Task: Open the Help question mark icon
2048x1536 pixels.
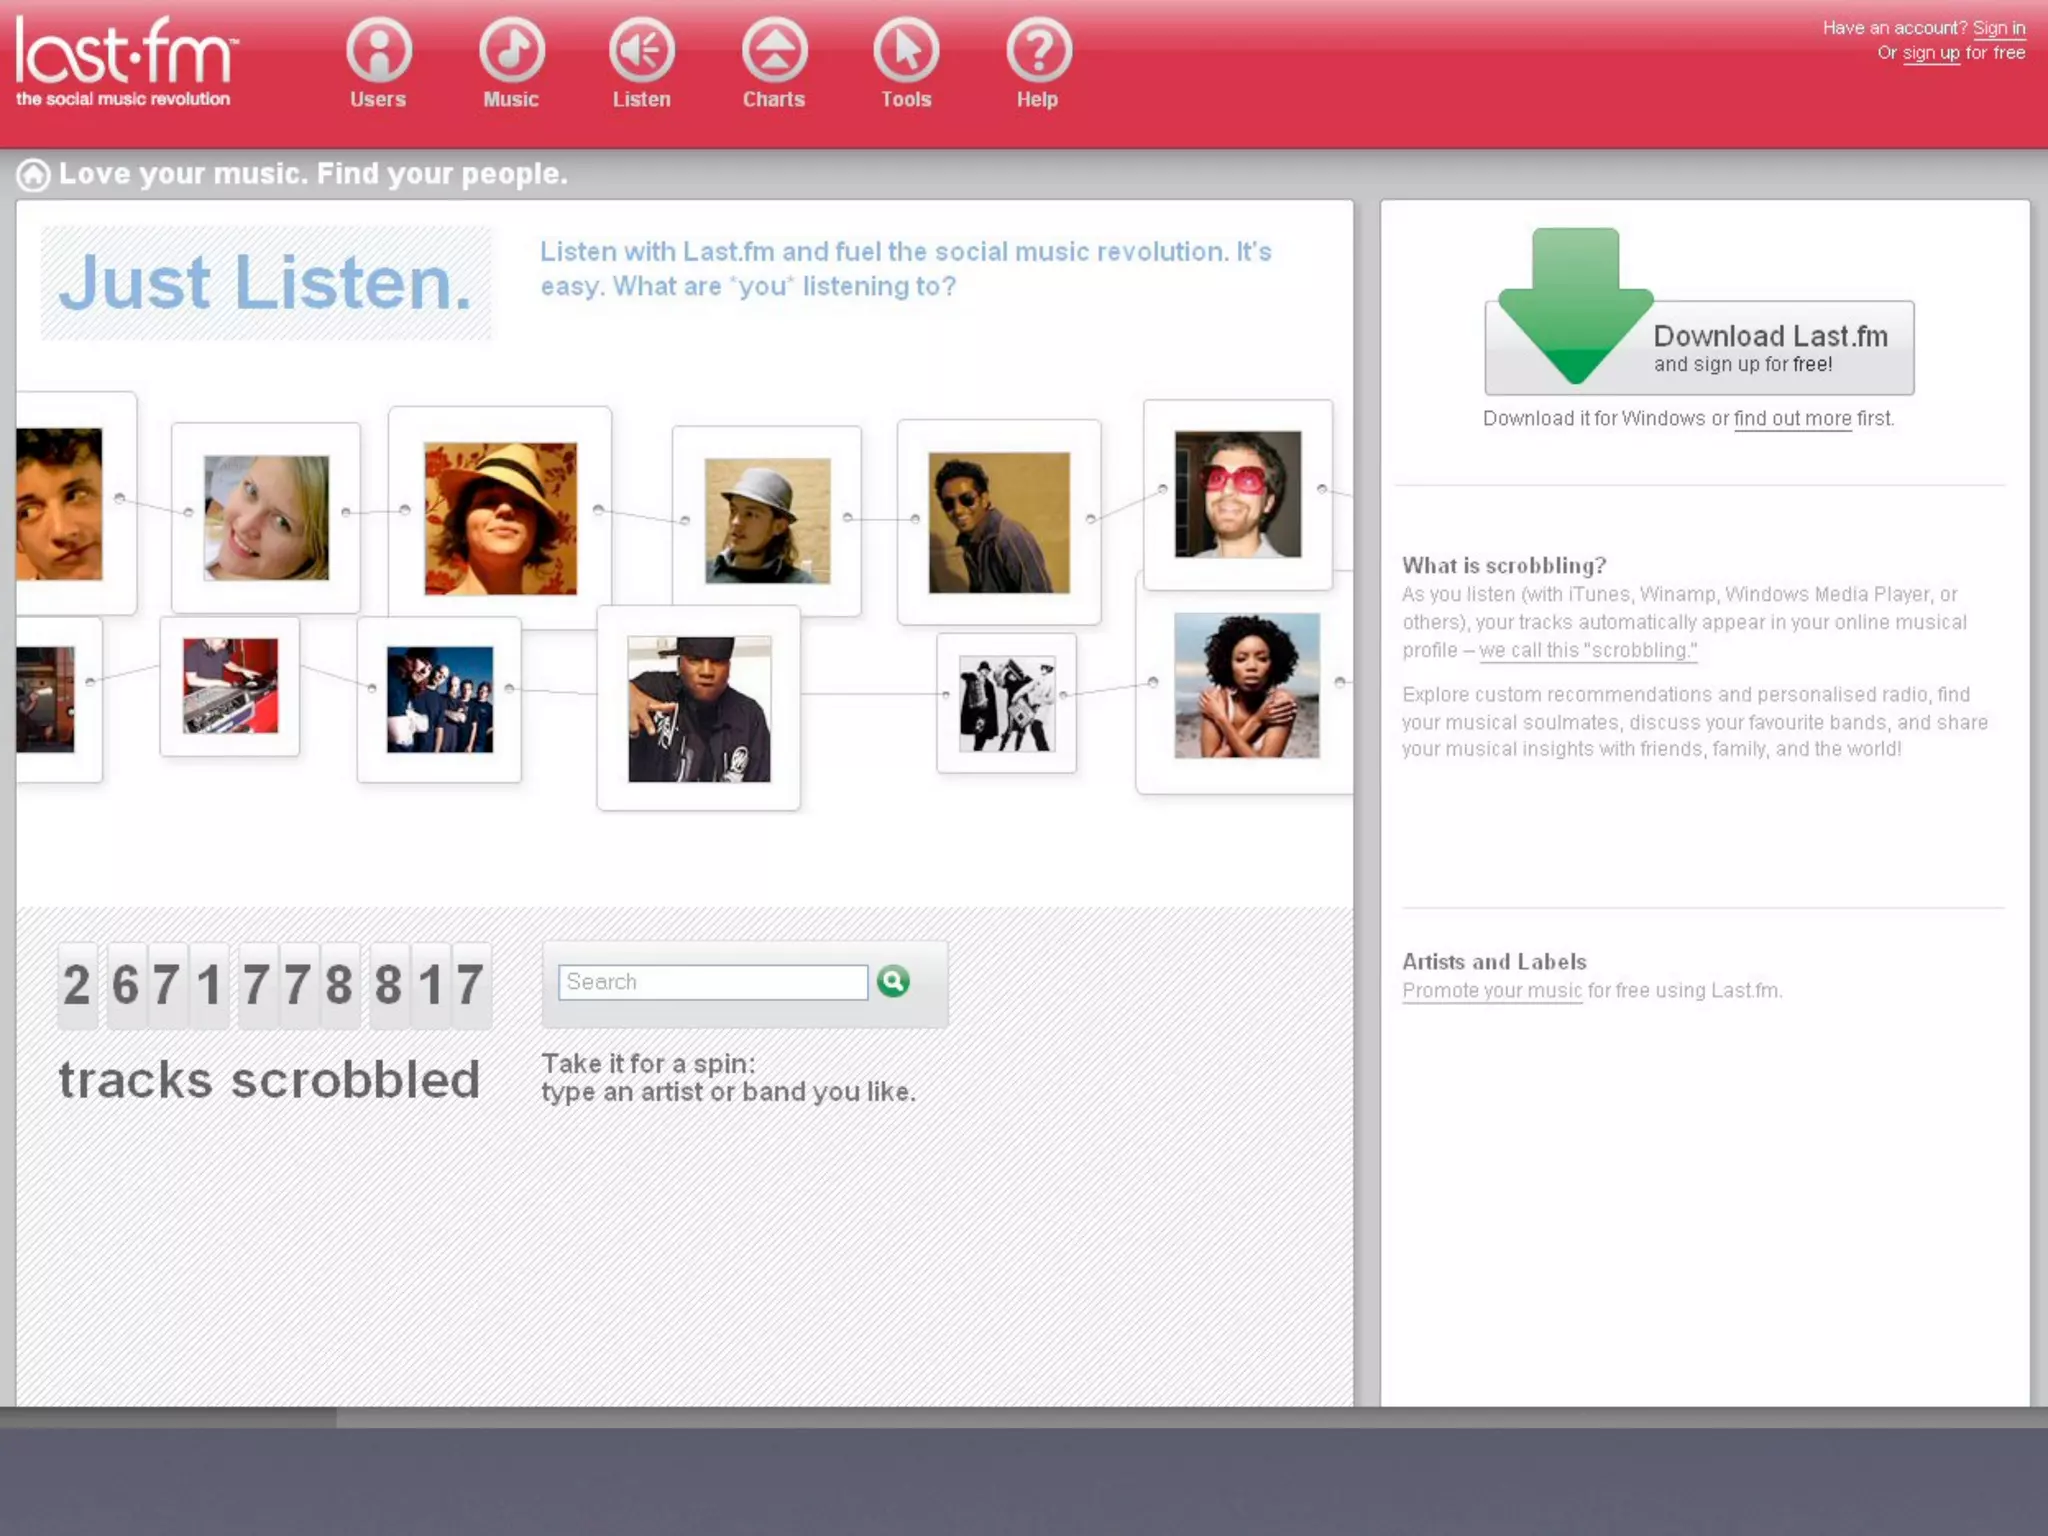Action: tap(1038, 50)
